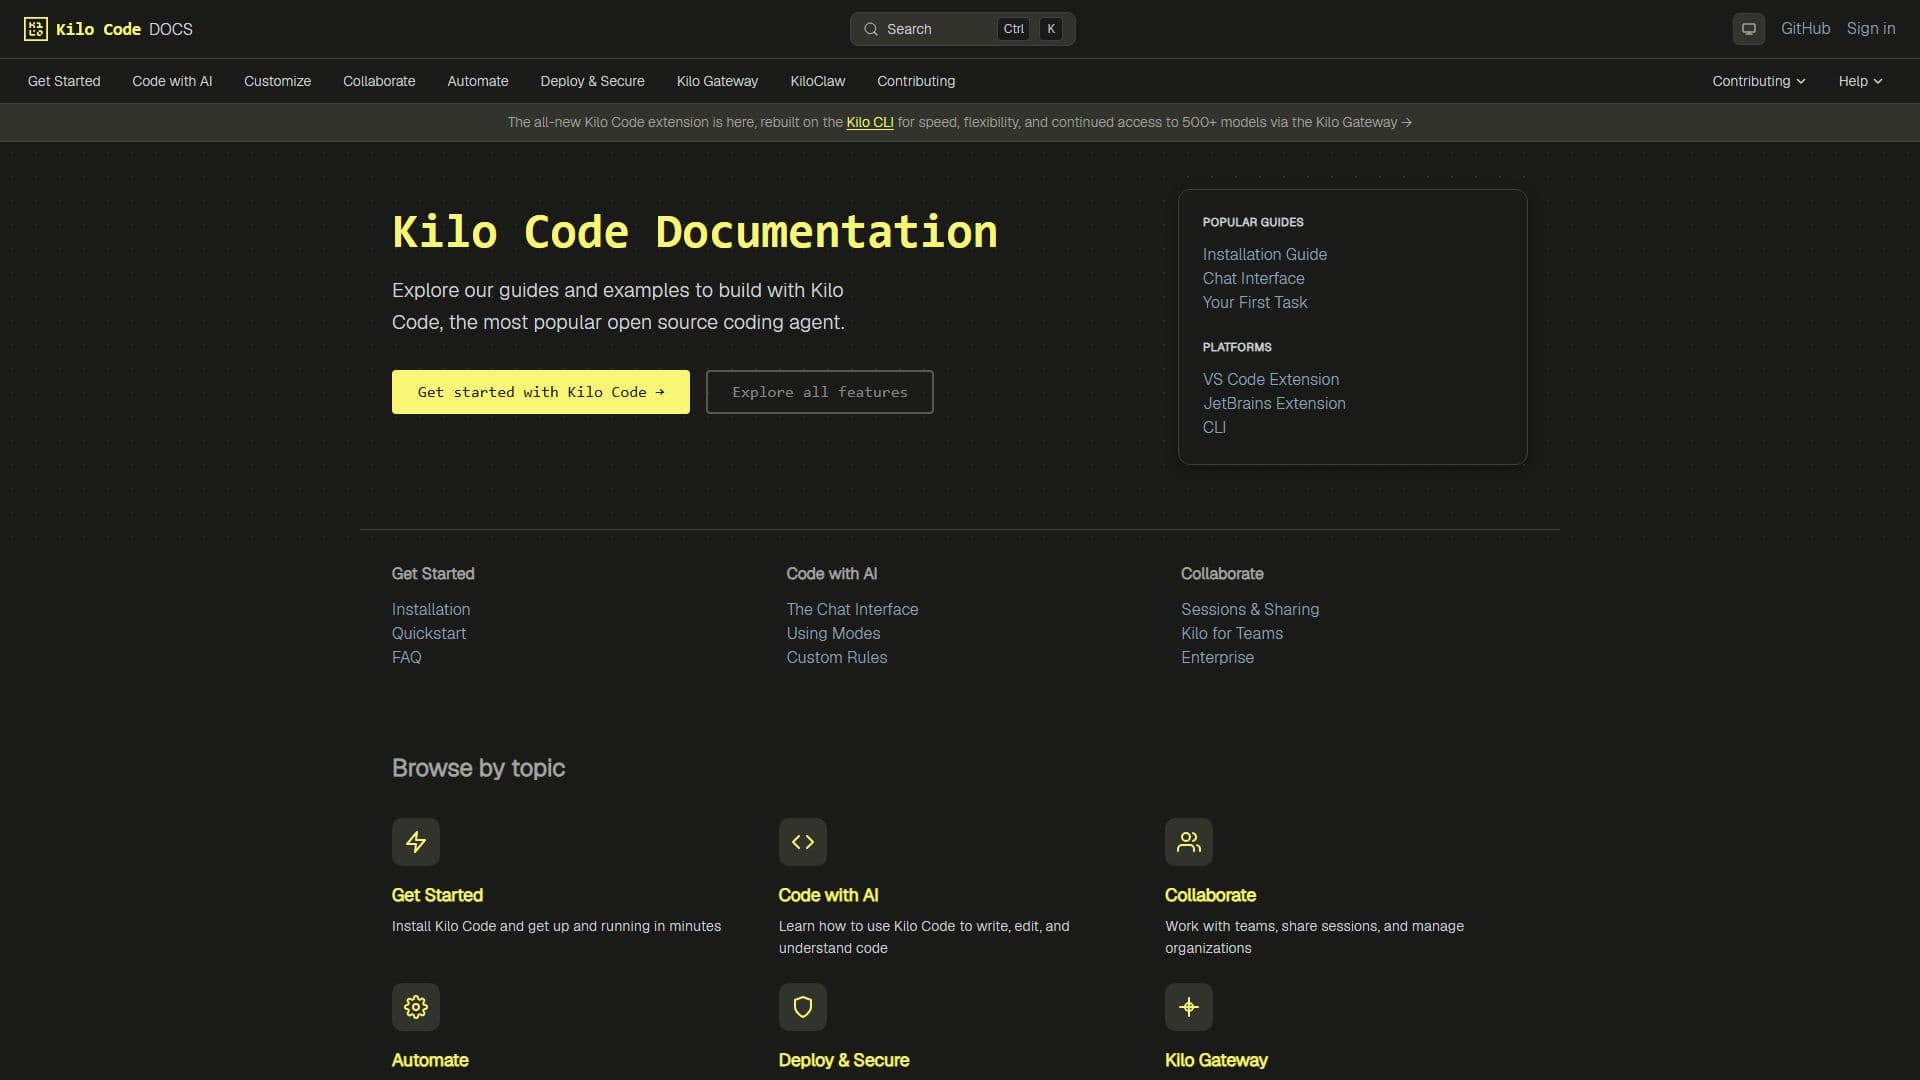
Task: Click the Ctrl shortcut key badge
Action: pos(1013,29)
